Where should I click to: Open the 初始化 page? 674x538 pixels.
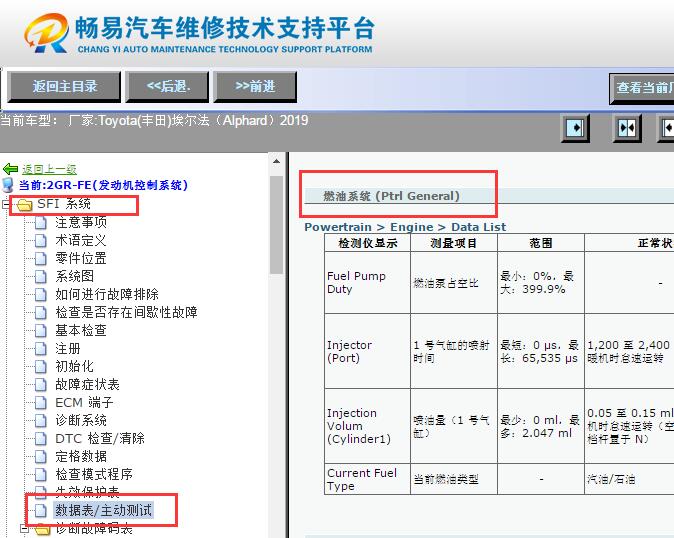click(x=74, y=367)
